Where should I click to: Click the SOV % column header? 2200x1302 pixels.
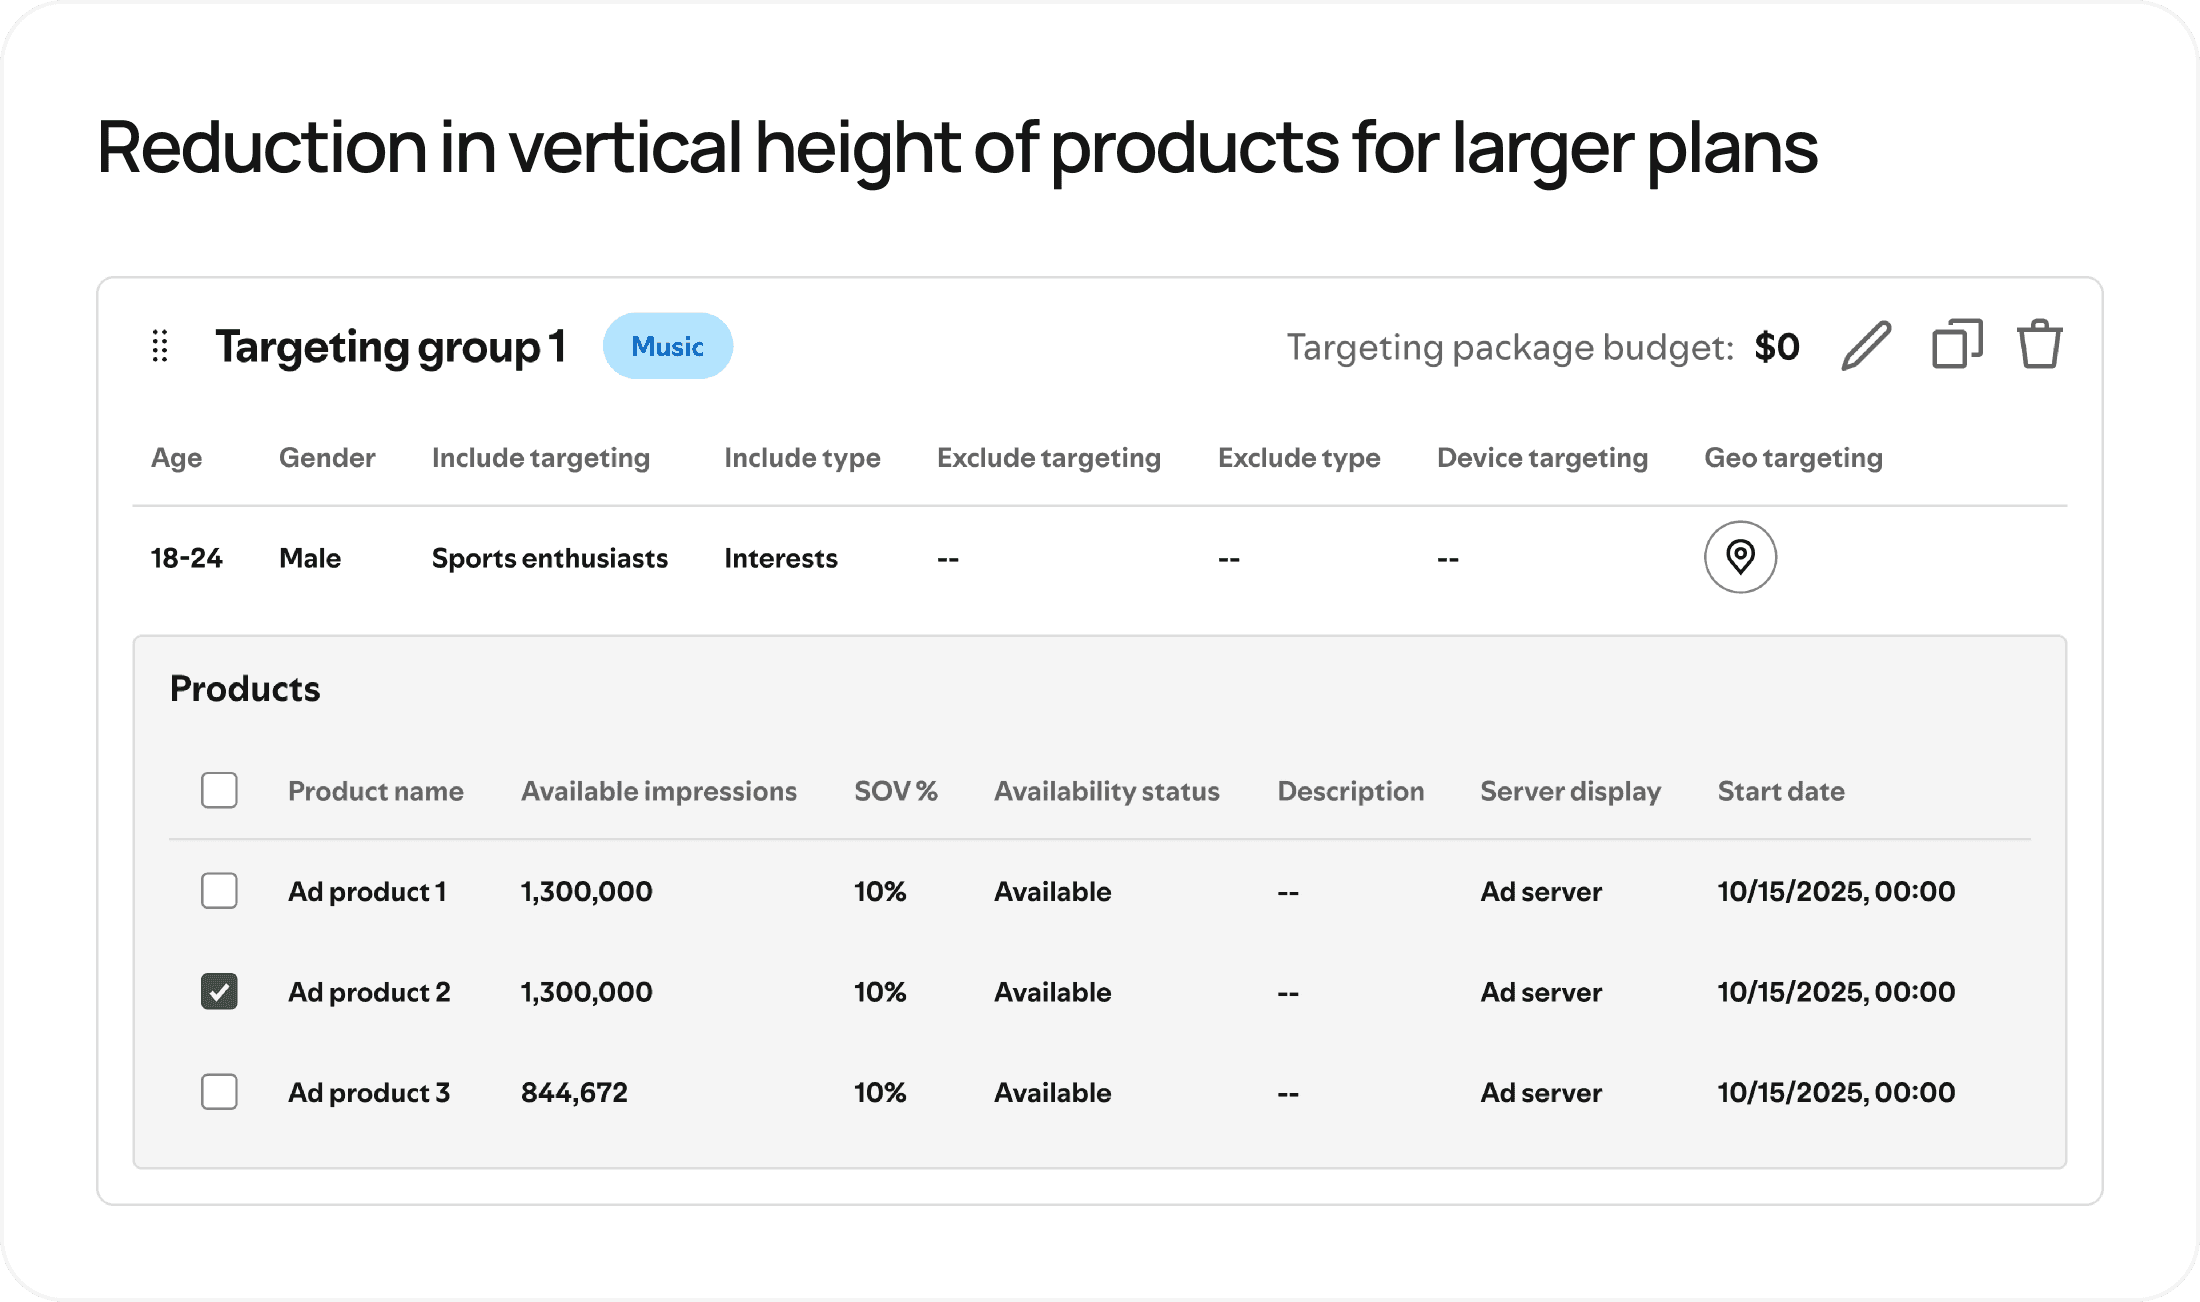(x=895, y=791)
